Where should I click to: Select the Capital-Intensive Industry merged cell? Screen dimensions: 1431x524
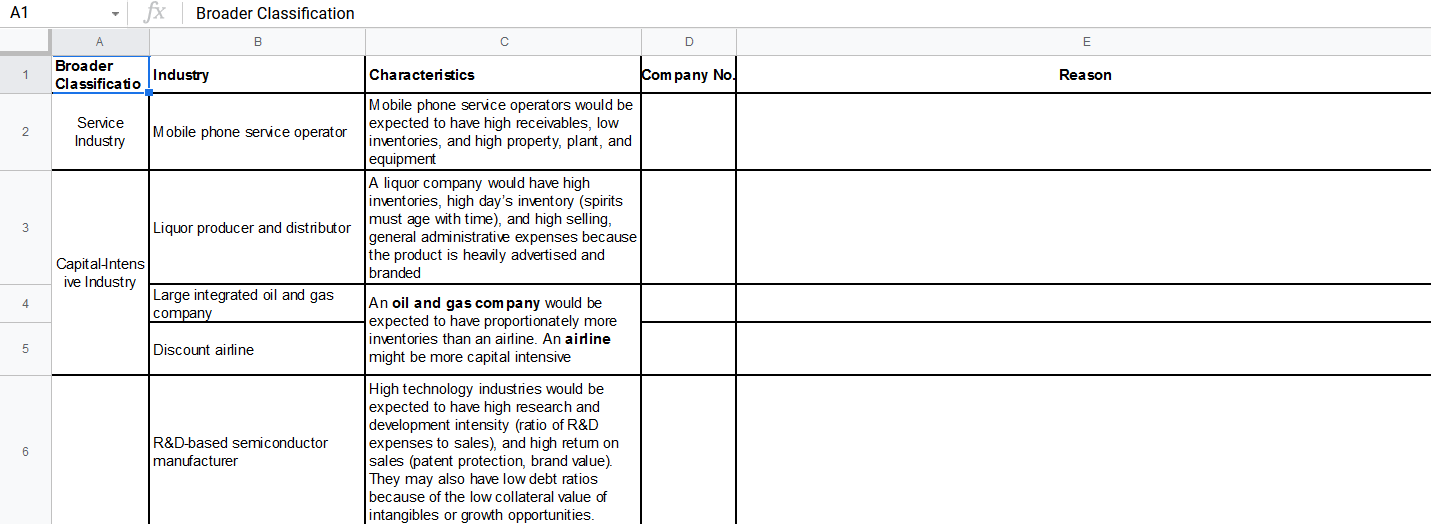[100, 273]
